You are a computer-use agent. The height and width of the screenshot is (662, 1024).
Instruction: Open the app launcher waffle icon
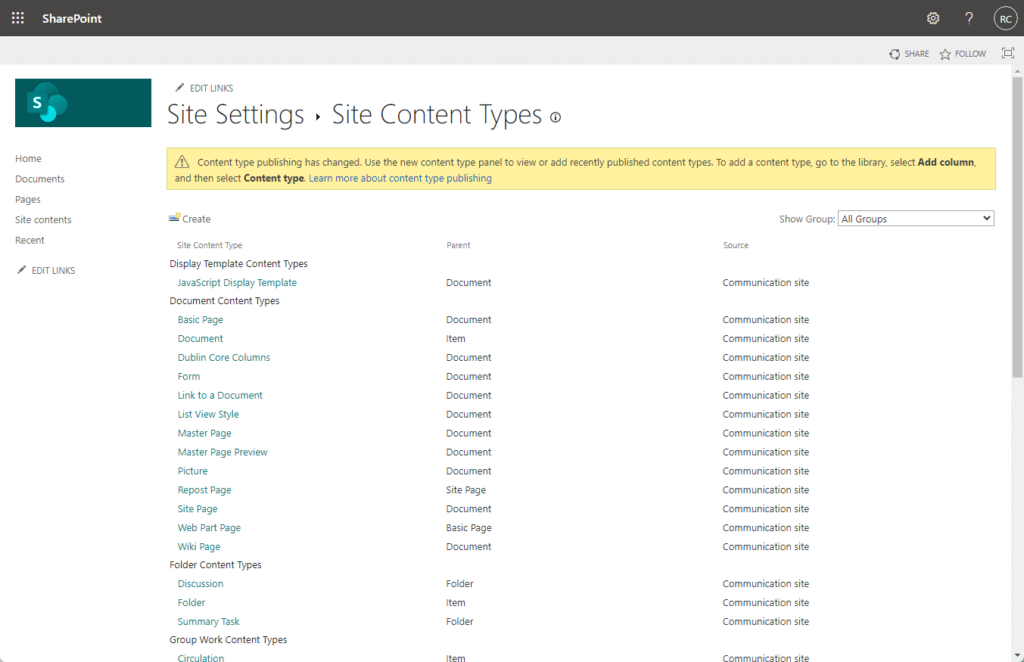[x=18, y=18]
